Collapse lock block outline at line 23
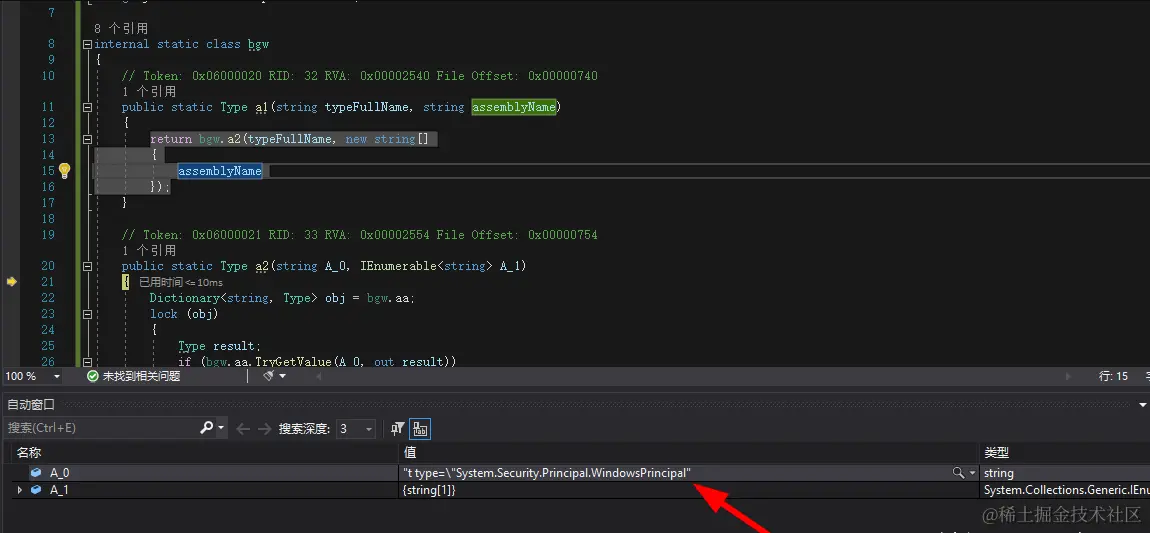Image resolution: width=1150 pixels, height=533 pixels. pos(88,314)
